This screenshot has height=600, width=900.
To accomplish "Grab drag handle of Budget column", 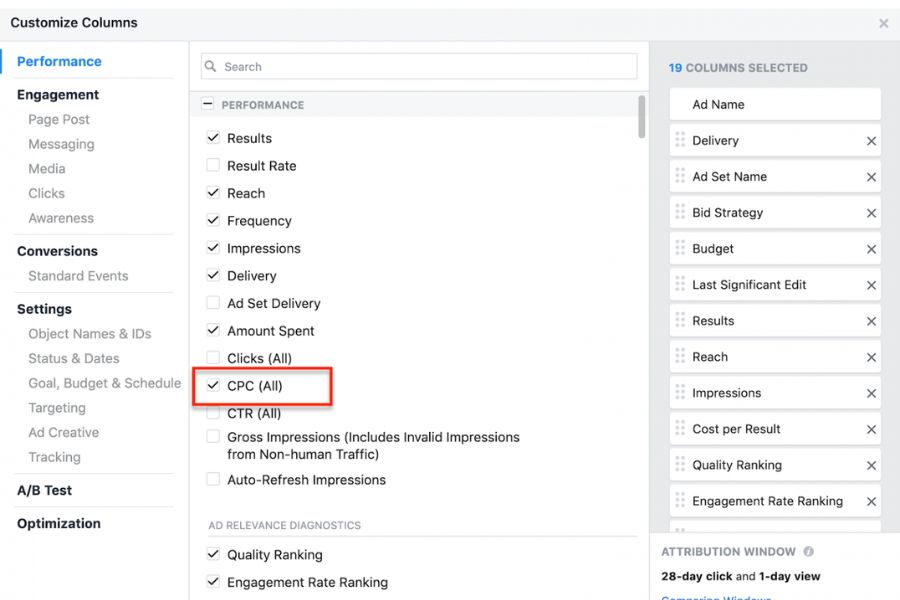I will click(680, 248).
